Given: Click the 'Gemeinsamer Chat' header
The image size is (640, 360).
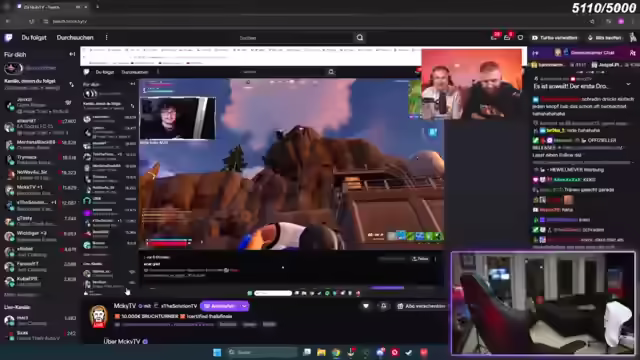Looking at the screenshot, I should 592,53.
